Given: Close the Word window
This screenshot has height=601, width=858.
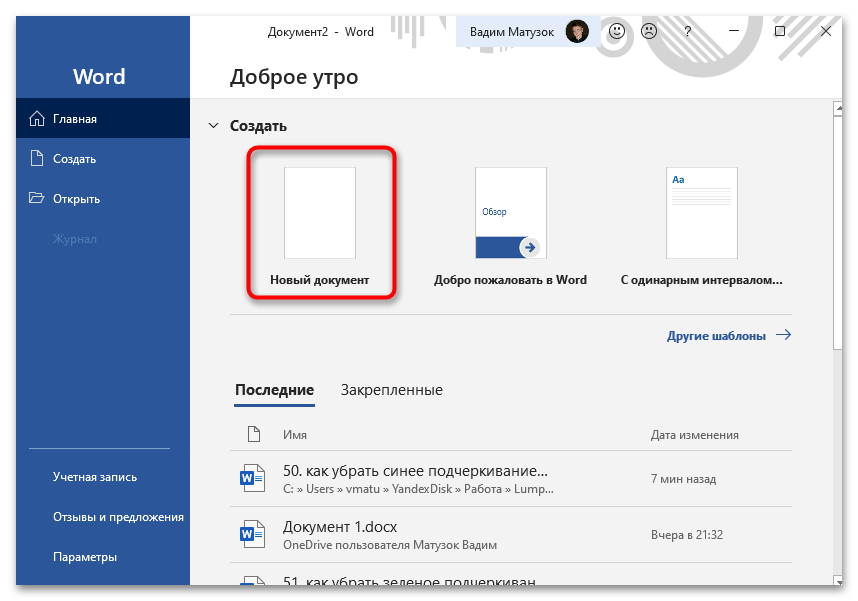Looking at the screenshot, I should [826, 31].
